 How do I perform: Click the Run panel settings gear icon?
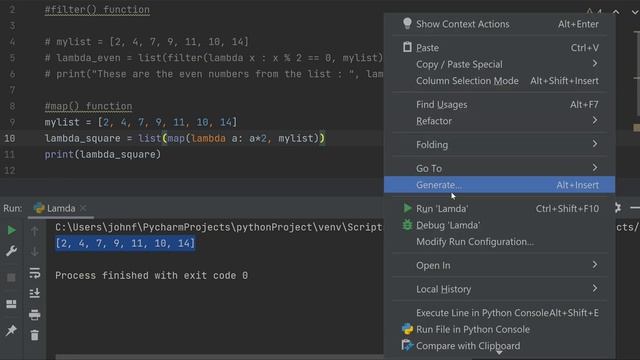point(618,208)
